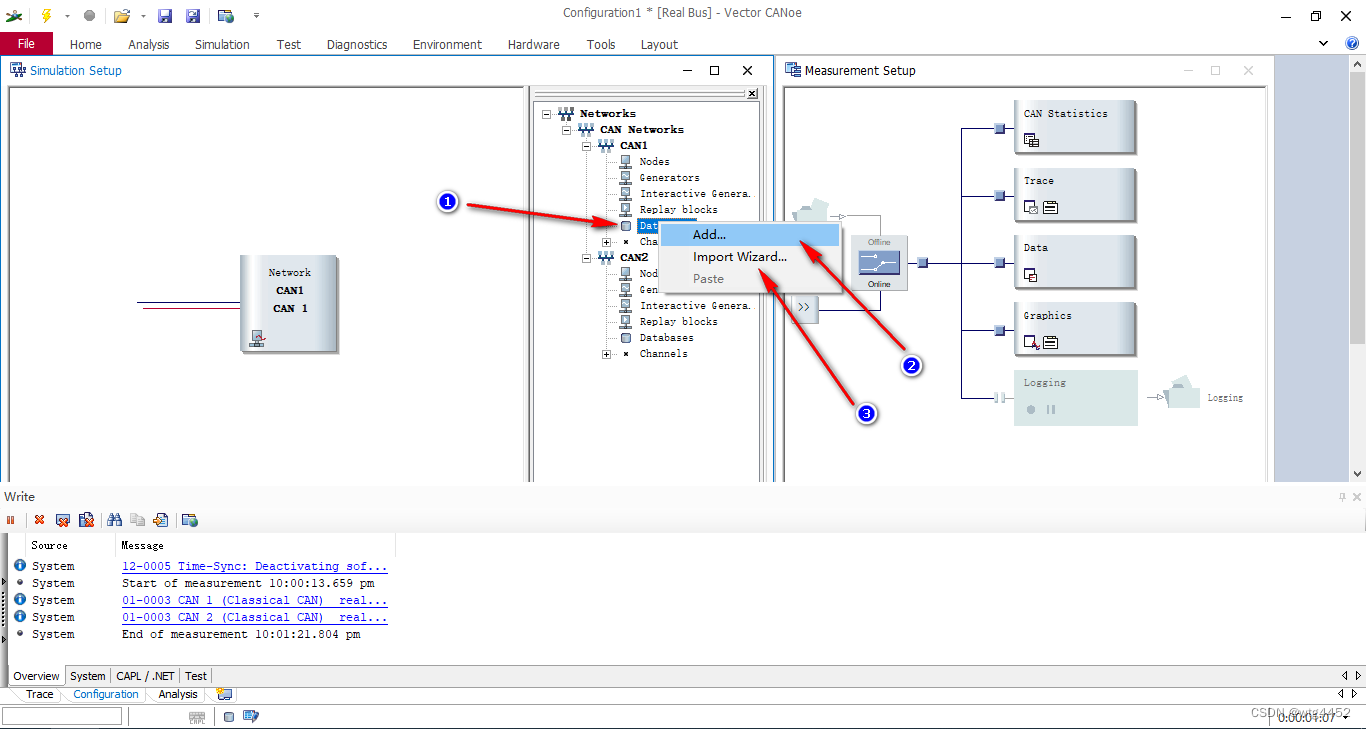Click the database cylinder icon in status bar
The image size is (1366, 729).
[x=229, y=716]
